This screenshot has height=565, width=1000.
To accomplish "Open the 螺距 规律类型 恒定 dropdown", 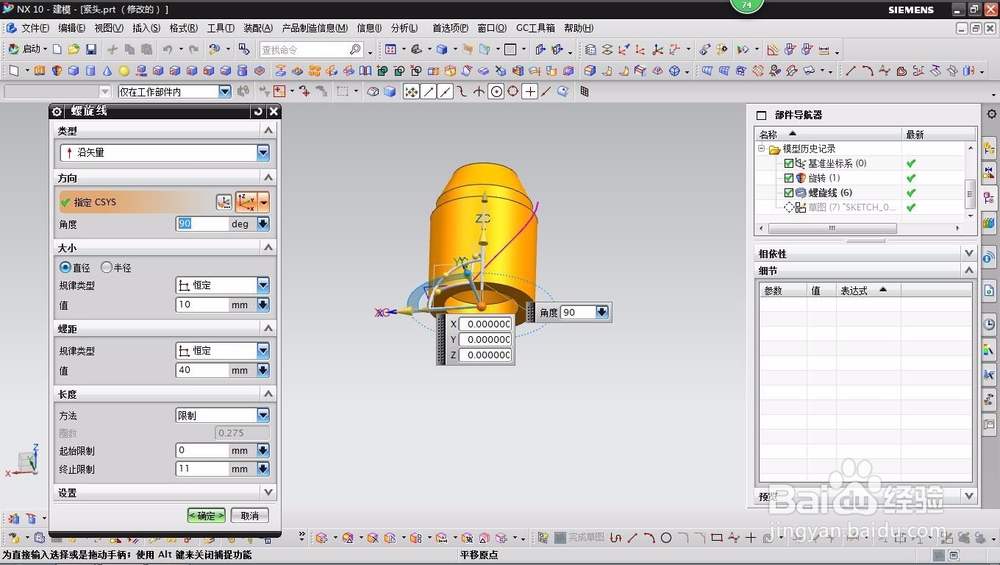I will pyautogui.click(x=263, y=351).
